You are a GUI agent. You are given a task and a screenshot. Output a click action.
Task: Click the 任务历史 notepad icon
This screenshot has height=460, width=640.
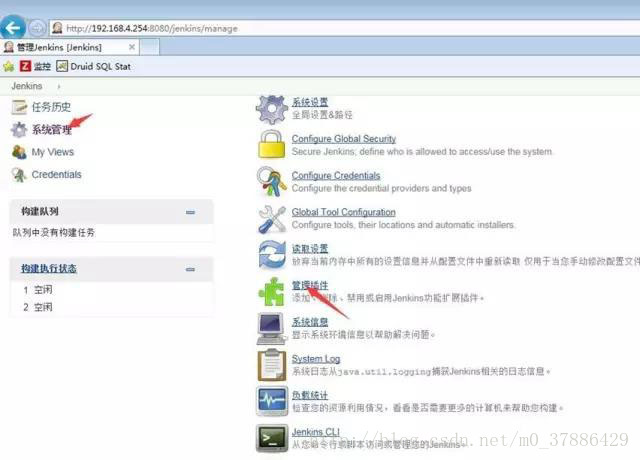pos(19,107)
